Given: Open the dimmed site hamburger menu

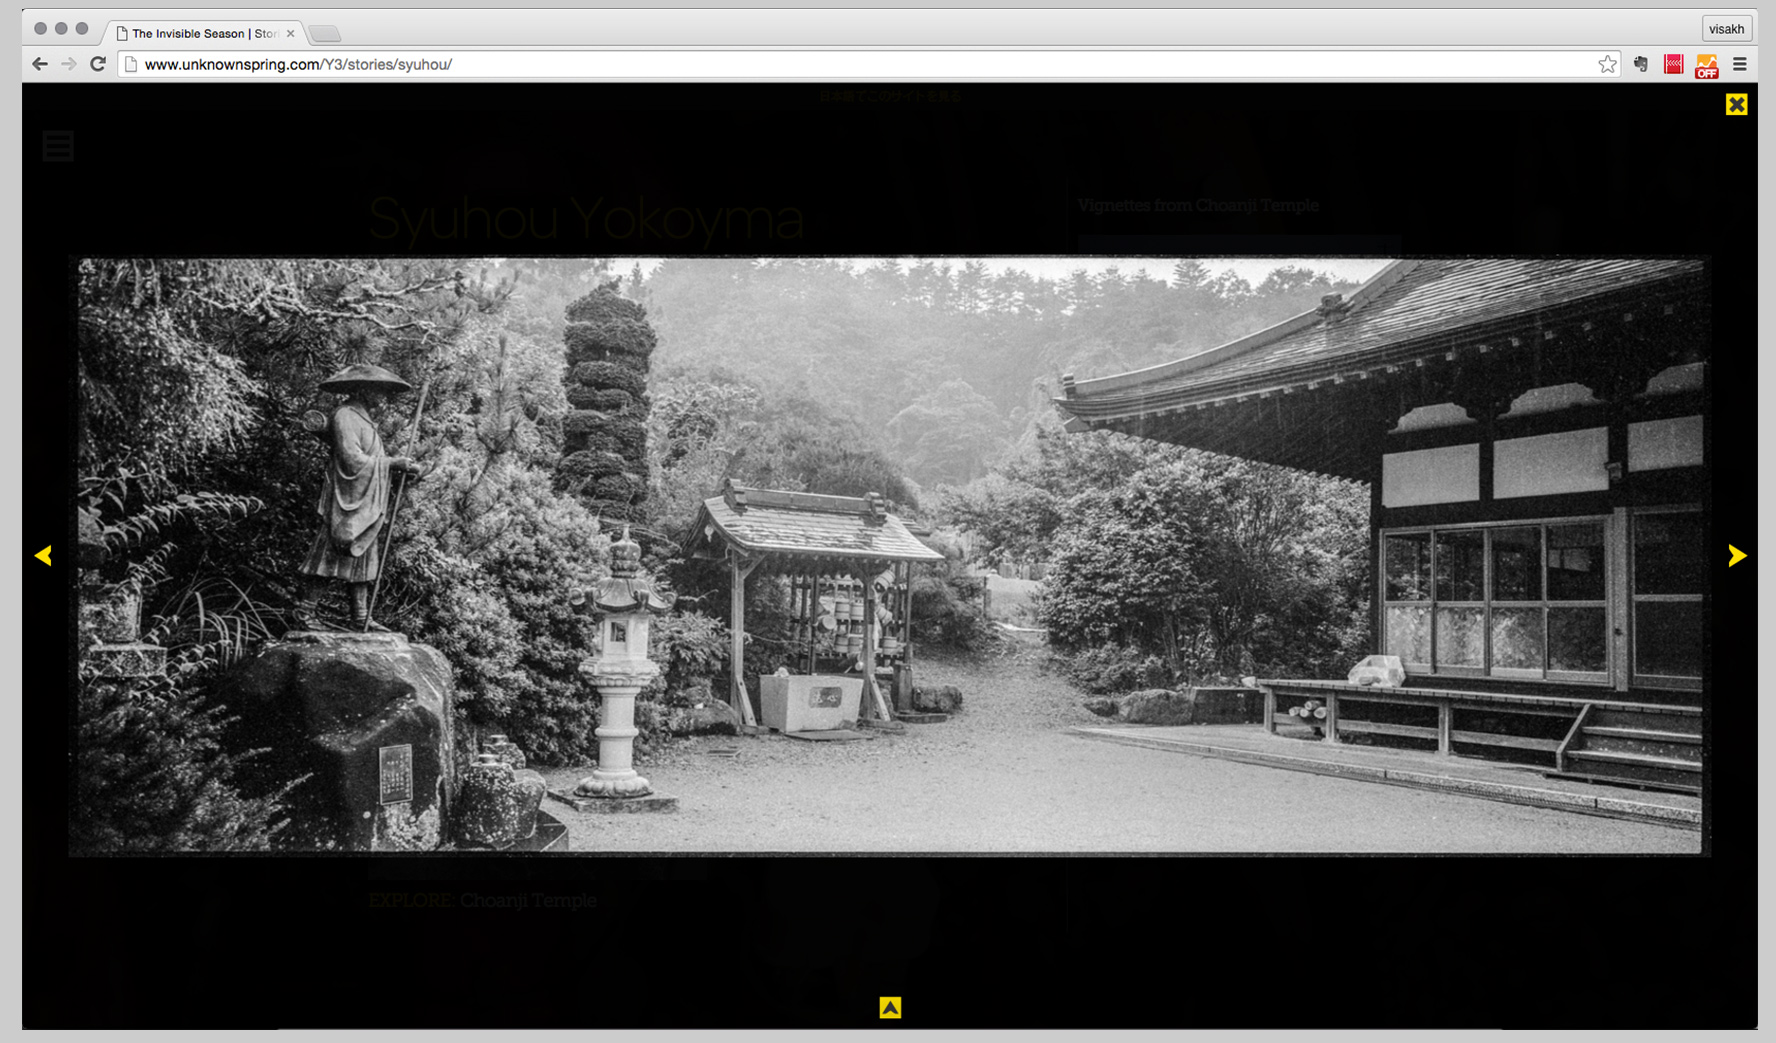Looking at the screenshot, I should coord(58,146).
